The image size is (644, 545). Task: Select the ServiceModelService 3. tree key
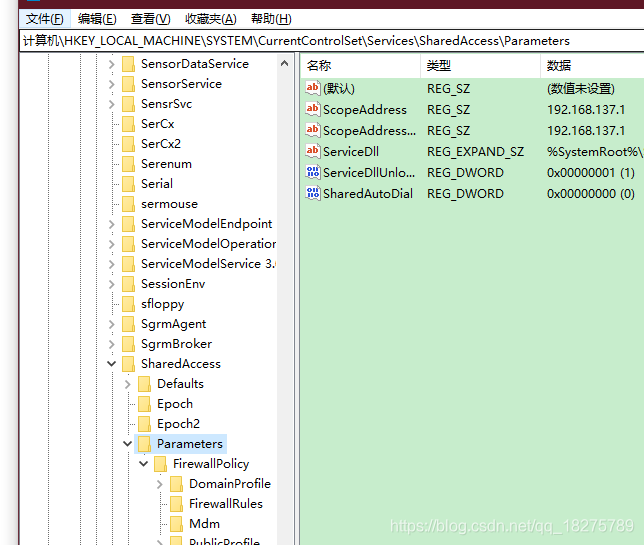208,264
